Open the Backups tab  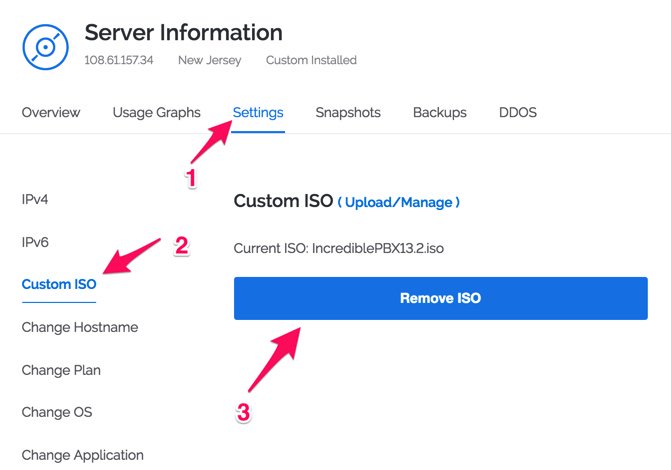pos(439,113)
